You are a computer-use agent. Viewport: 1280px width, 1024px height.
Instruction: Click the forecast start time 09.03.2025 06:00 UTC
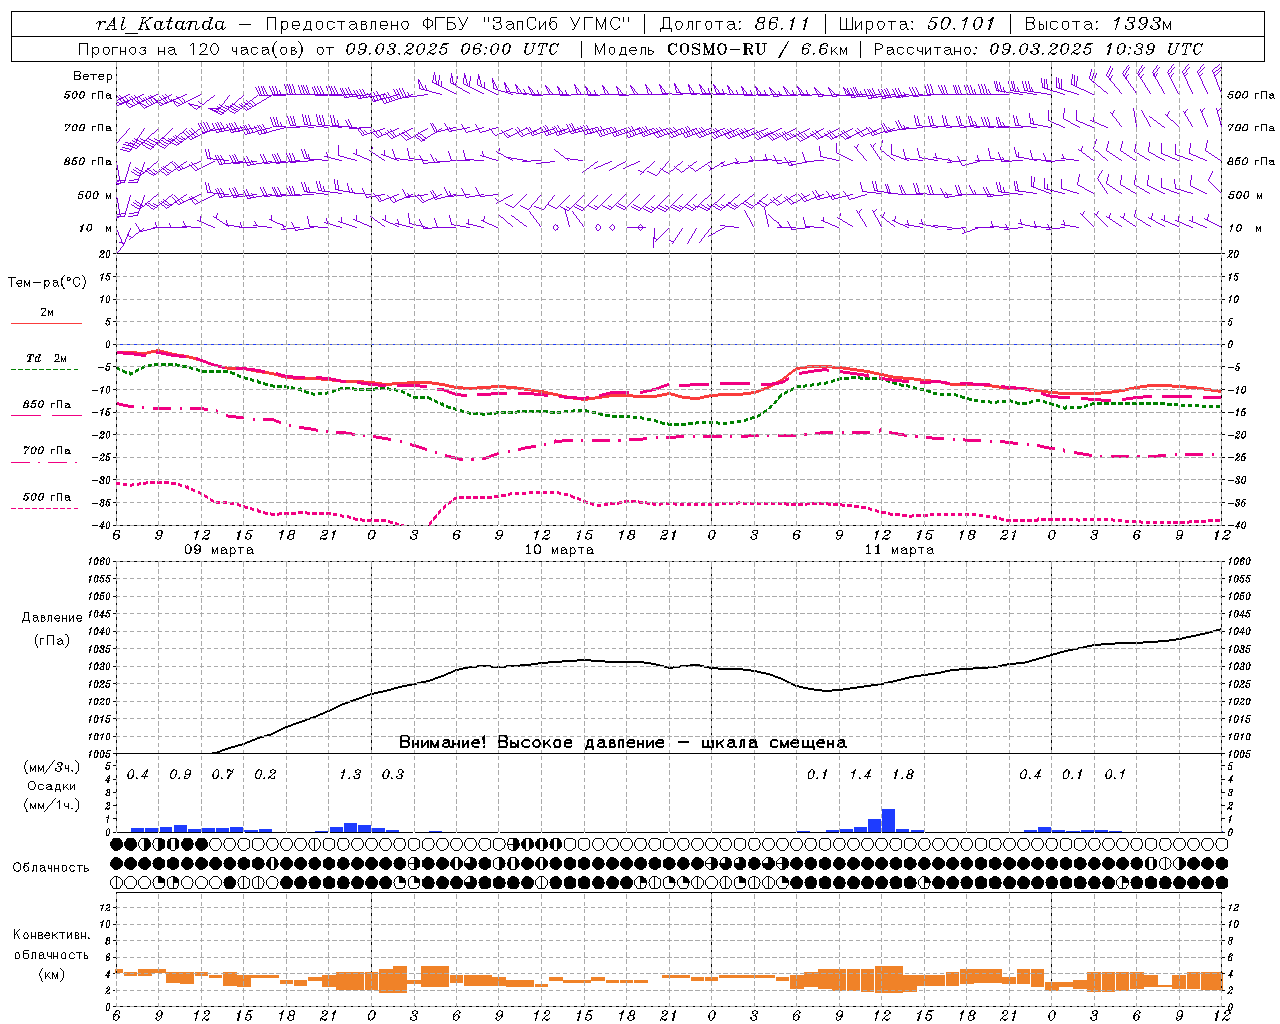tap(452, 49)
